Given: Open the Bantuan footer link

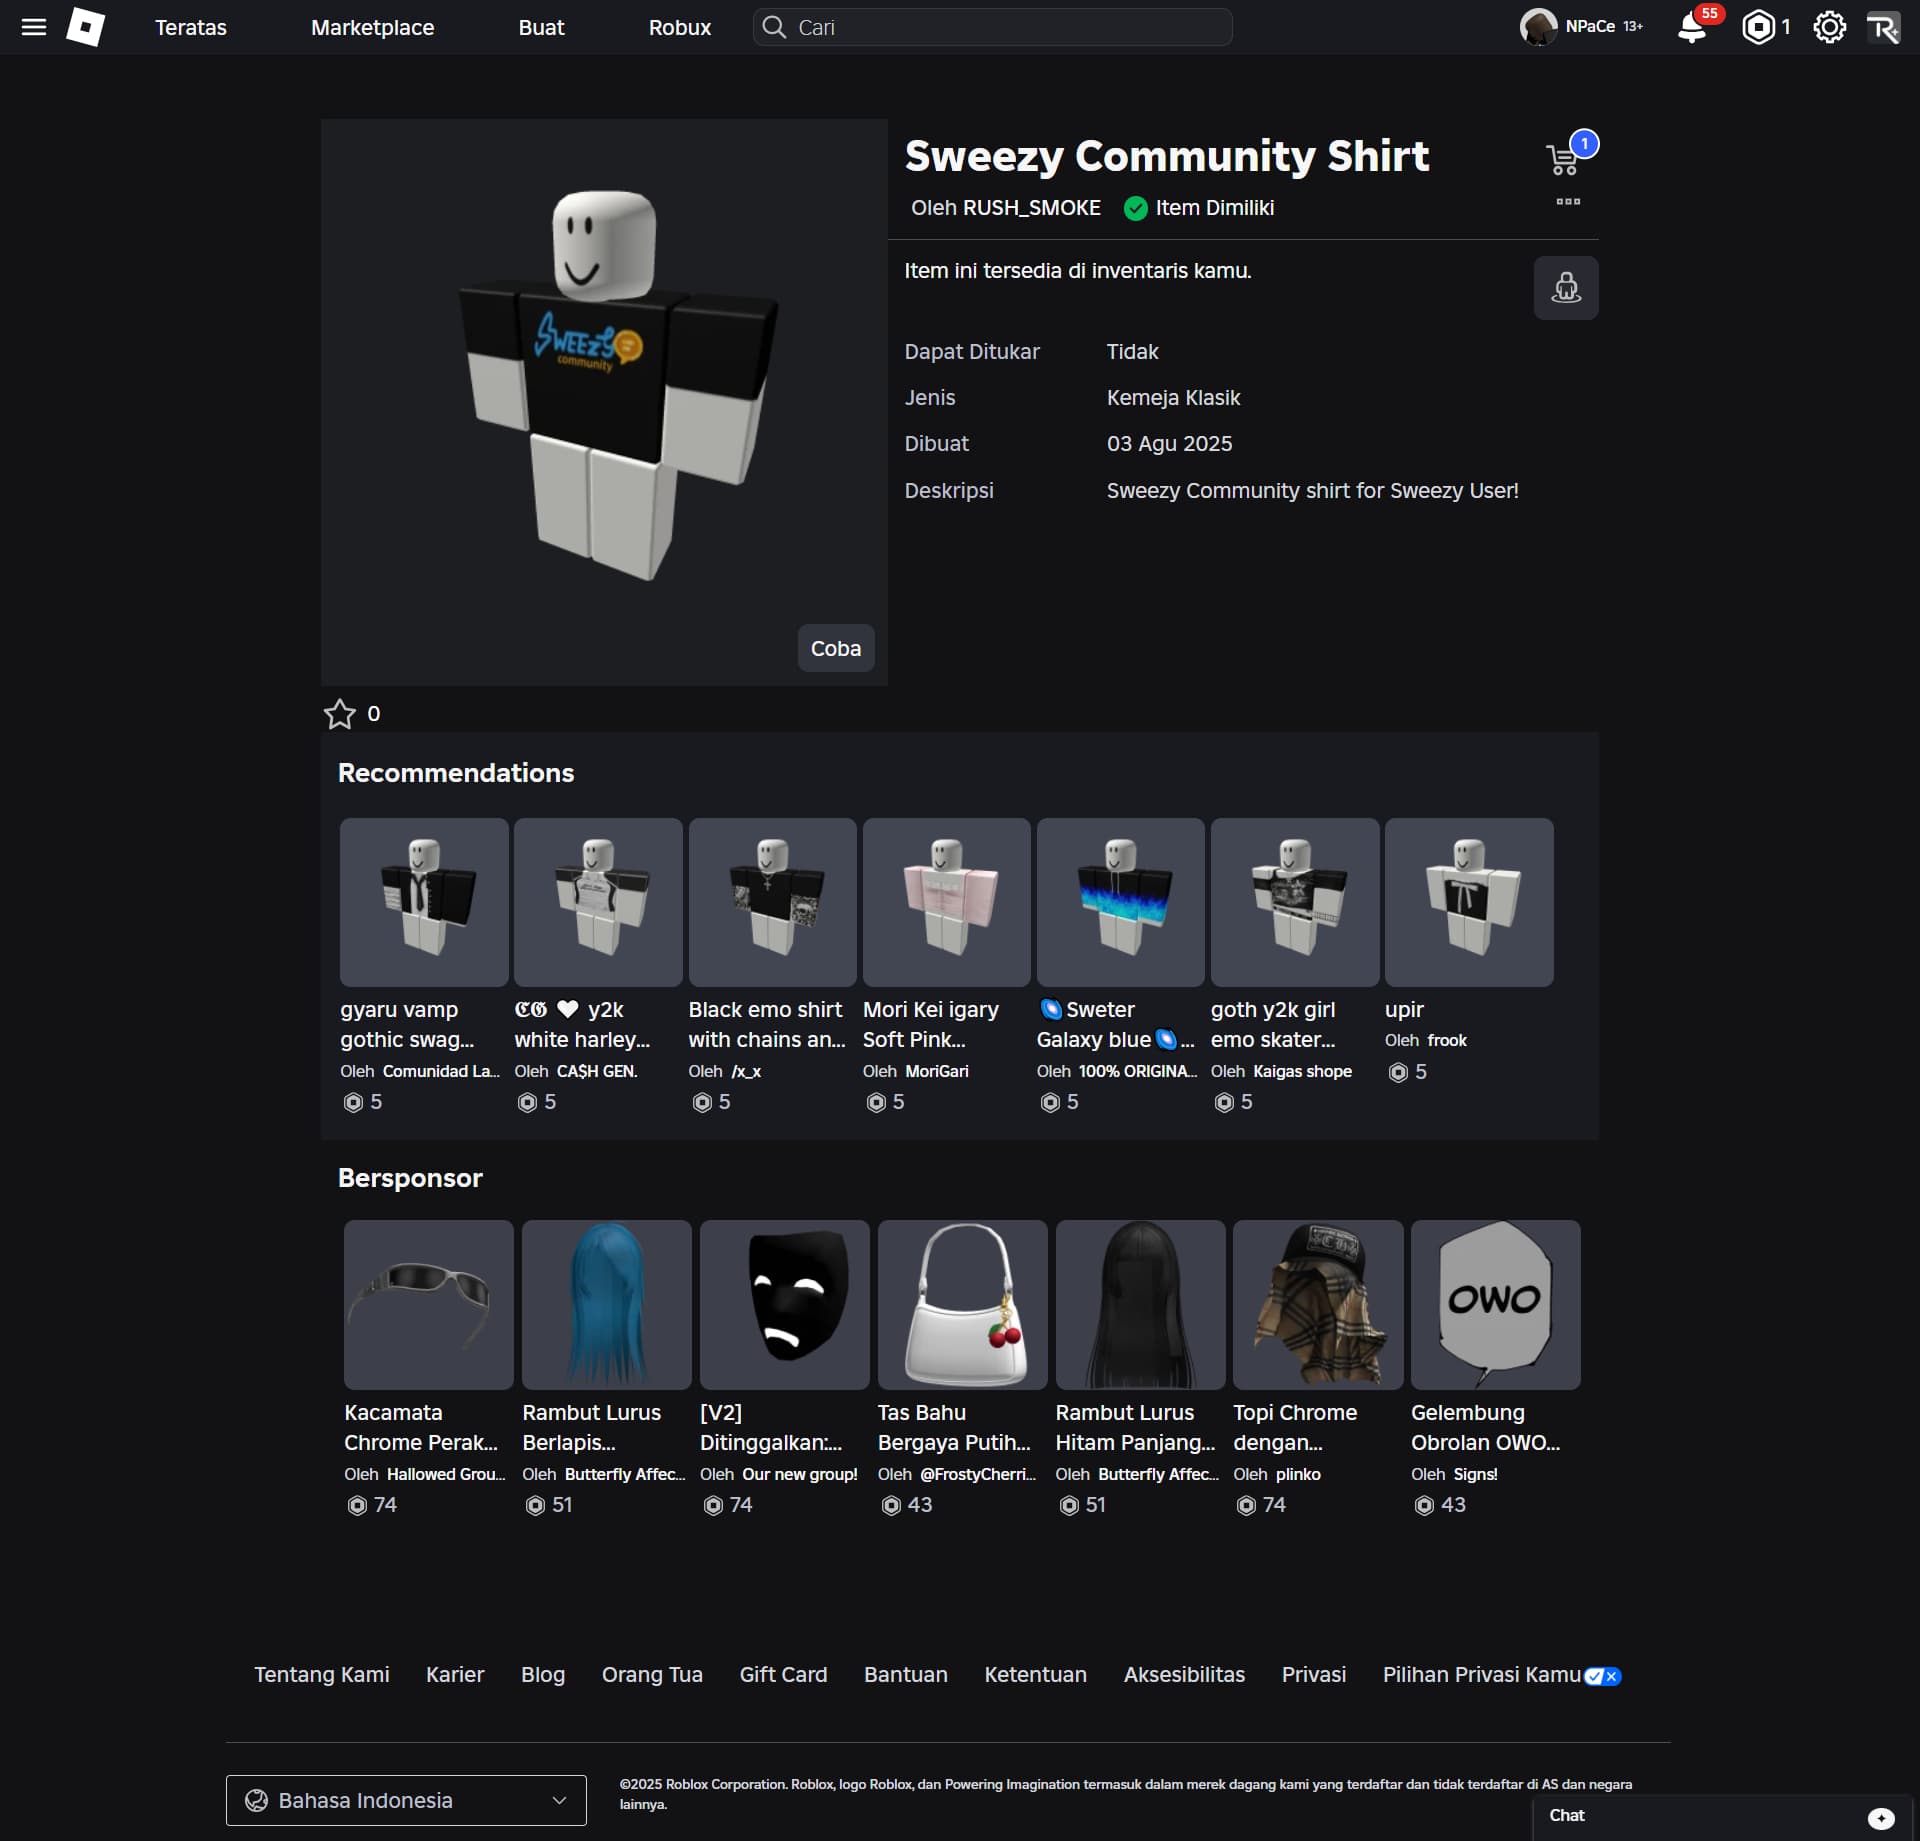Looking at the screenshot, I should point(906,1675).
